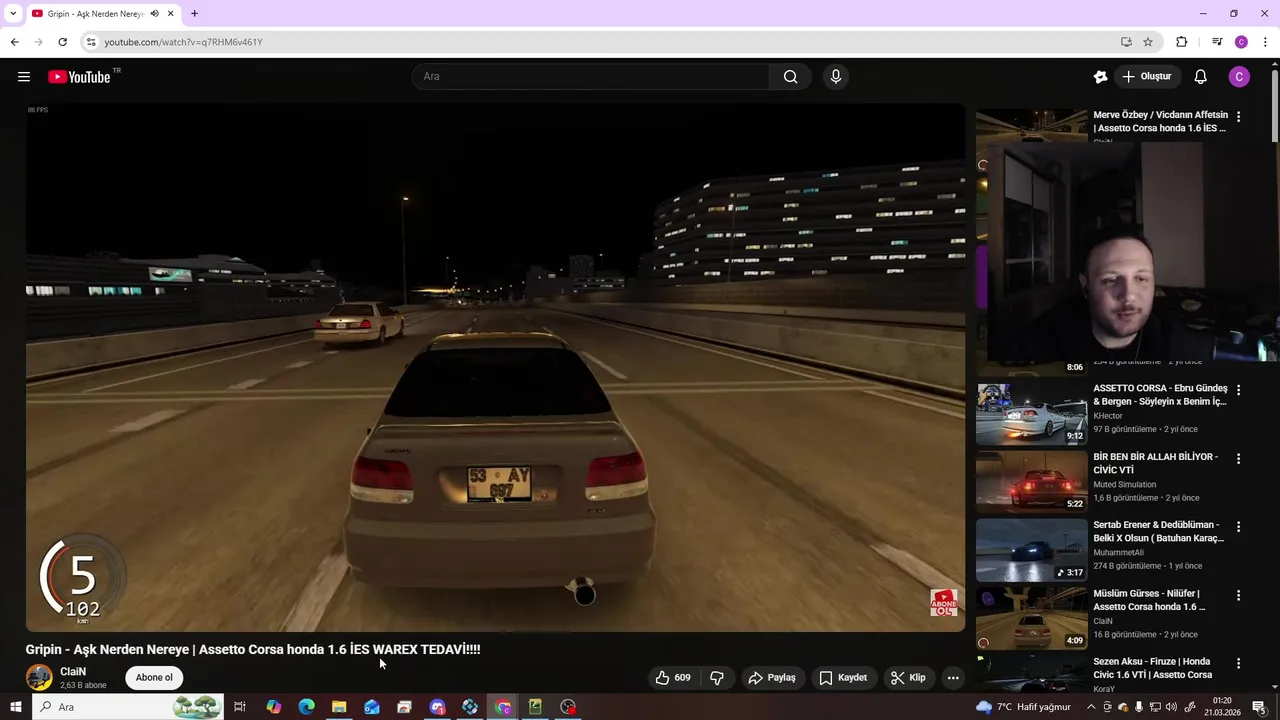
Task: Open Windows Start menu
Action: click(15, 707)
